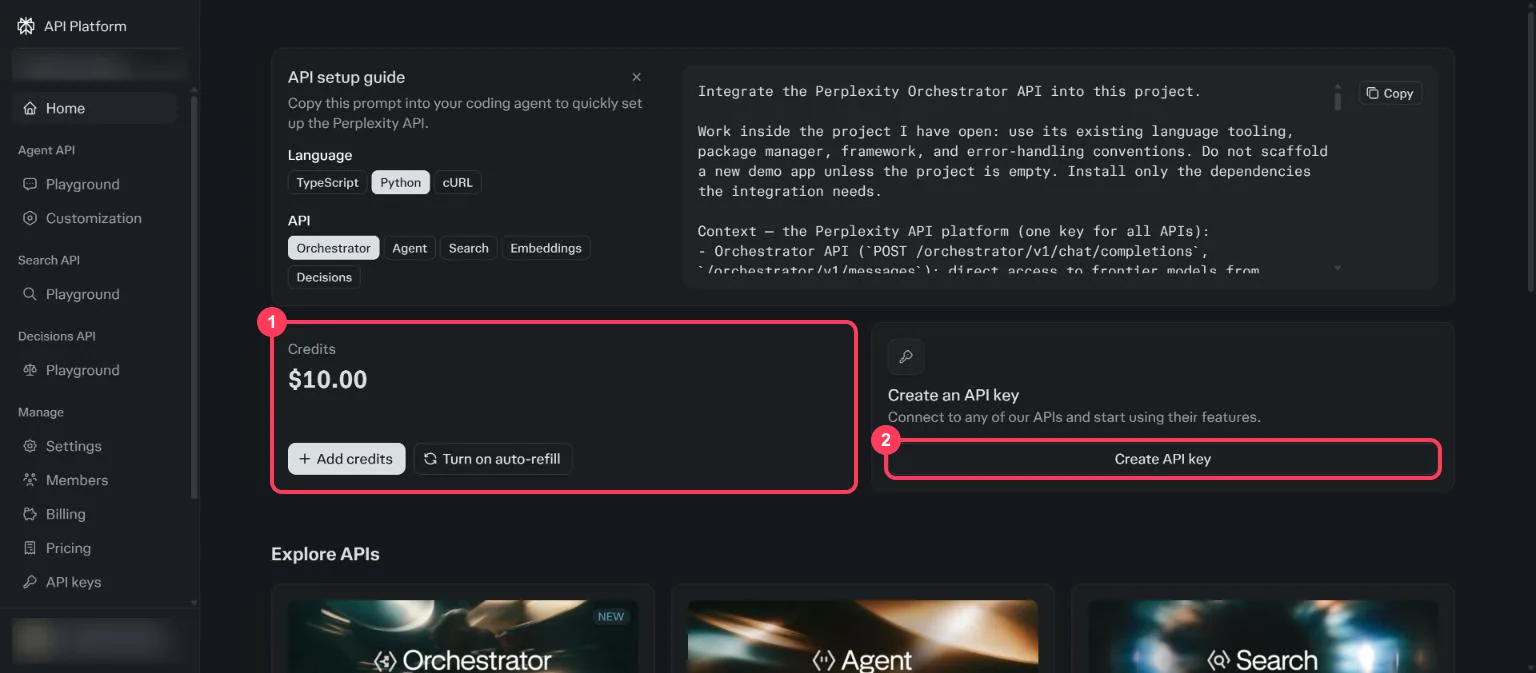1536x673 pixels.
Task: Choose Agent API option
Action: [x=410, y=248]
